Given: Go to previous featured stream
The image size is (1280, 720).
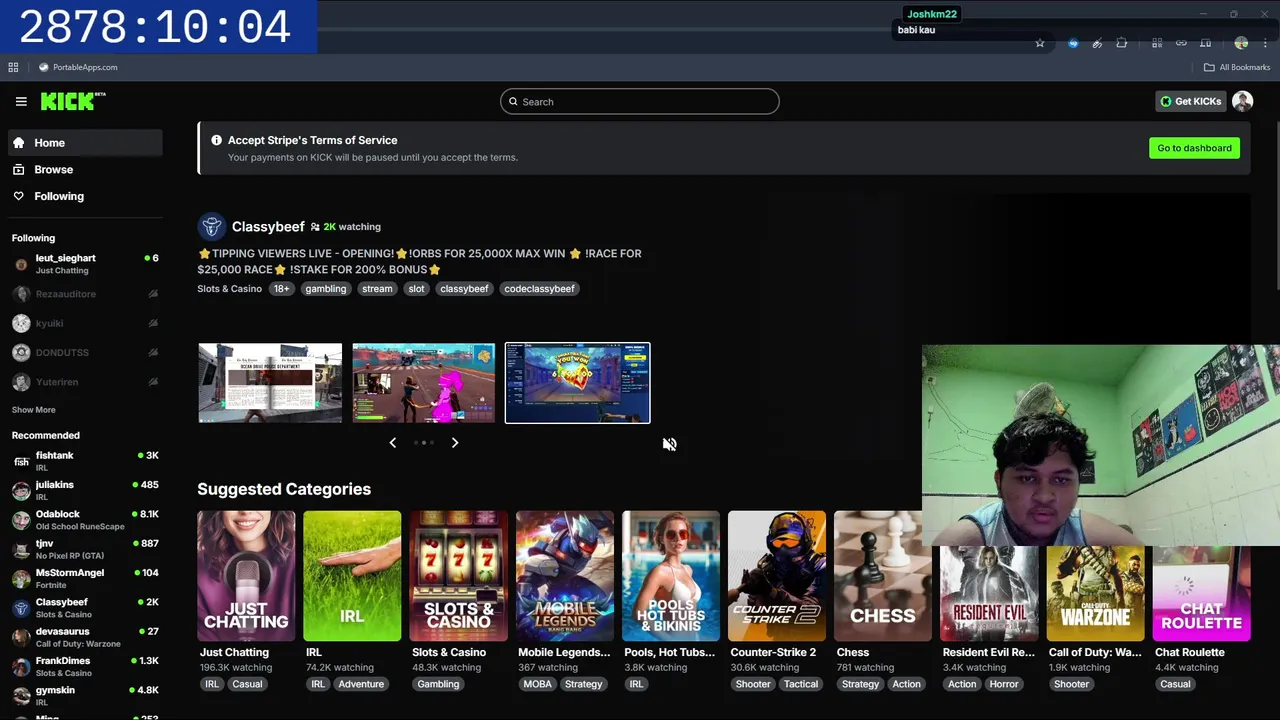Looking at the screenshot, I should (x=393, y=442).
